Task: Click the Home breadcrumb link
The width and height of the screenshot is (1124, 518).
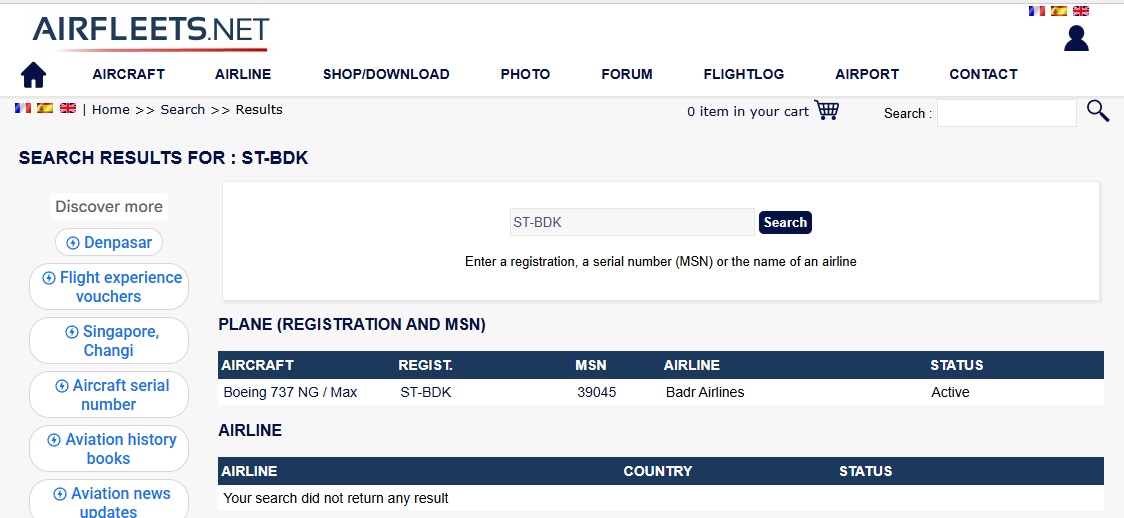Action: click(110, 110)
